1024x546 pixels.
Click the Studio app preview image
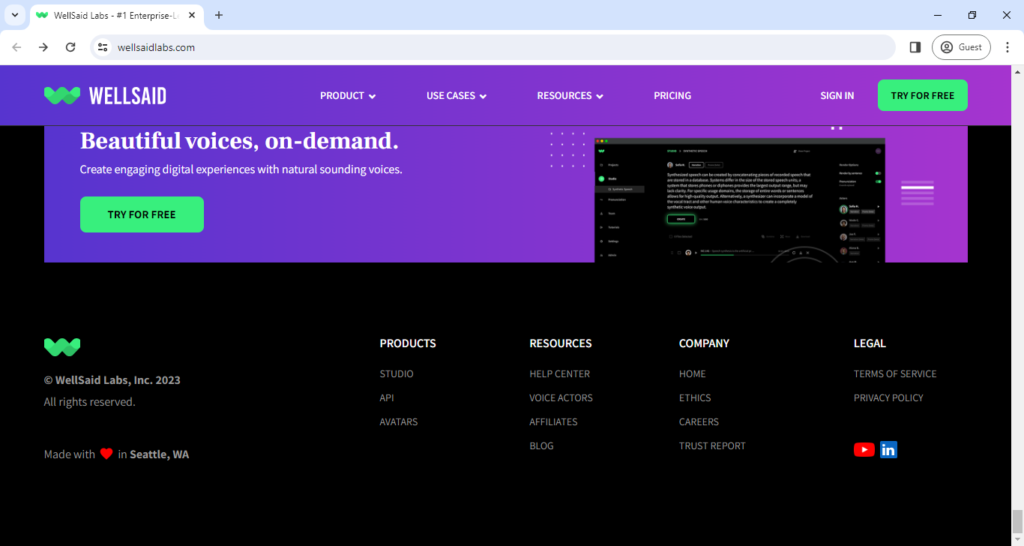coord(740,200)
